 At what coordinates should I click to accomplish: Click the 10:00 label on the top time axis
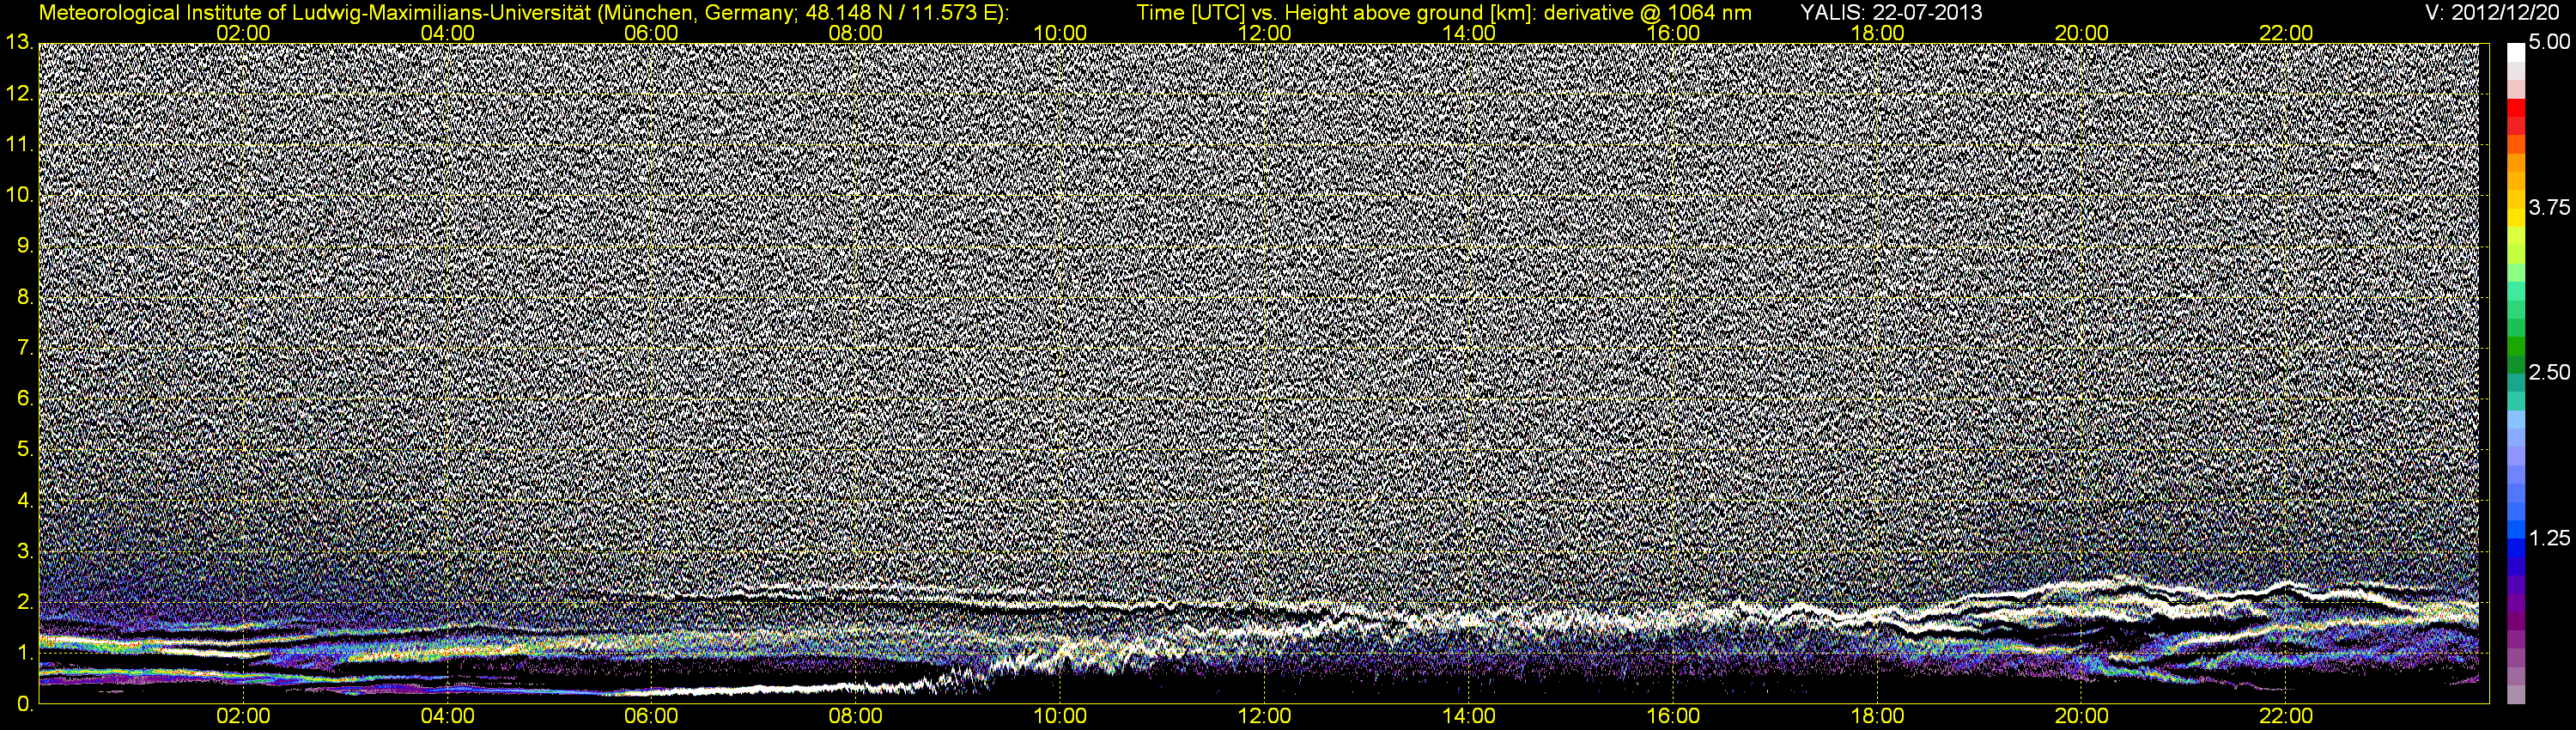click(1060, 33)
